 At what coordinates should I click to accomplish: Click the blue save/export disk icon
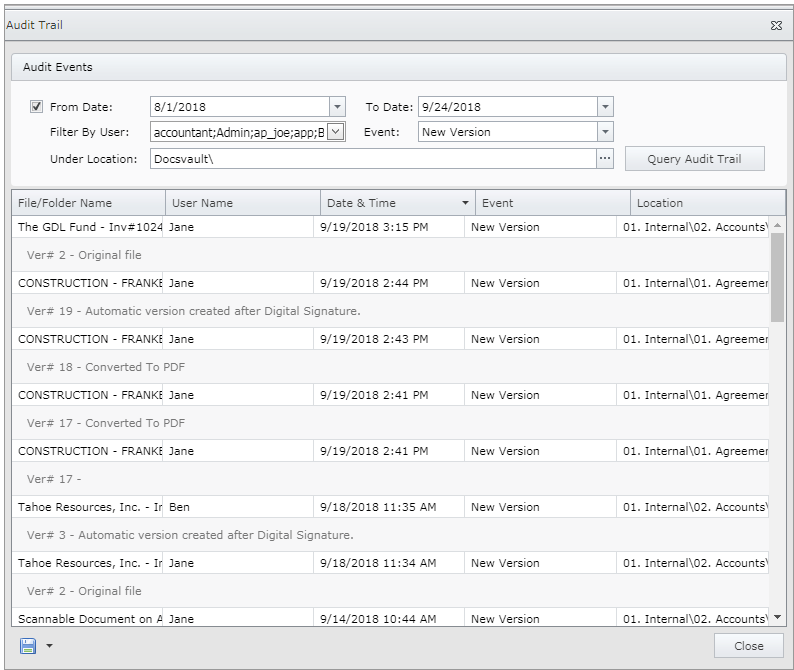(28, 646)
